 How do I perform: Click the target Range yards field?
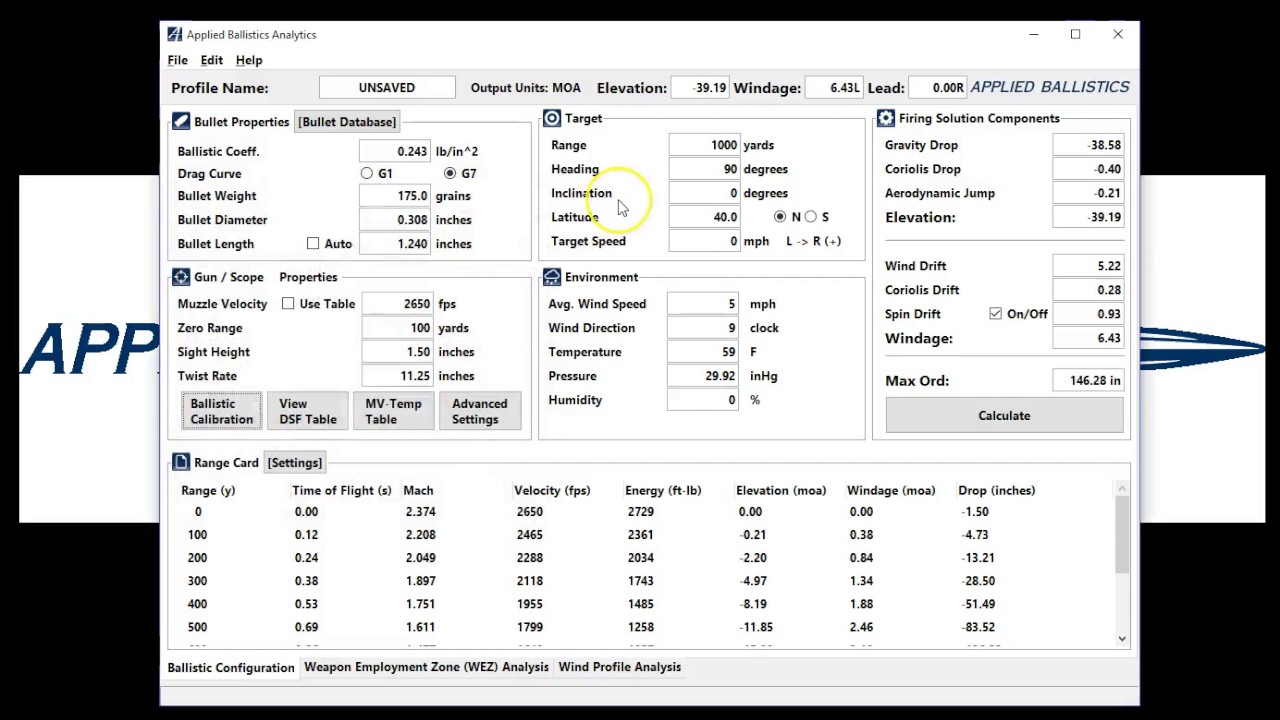tap(705, 145)
